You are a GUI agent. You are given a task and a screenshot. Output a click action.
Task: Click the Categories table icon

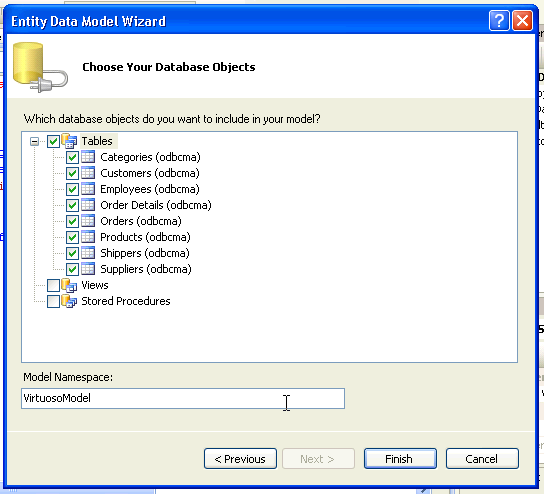[x=88, y=157]
